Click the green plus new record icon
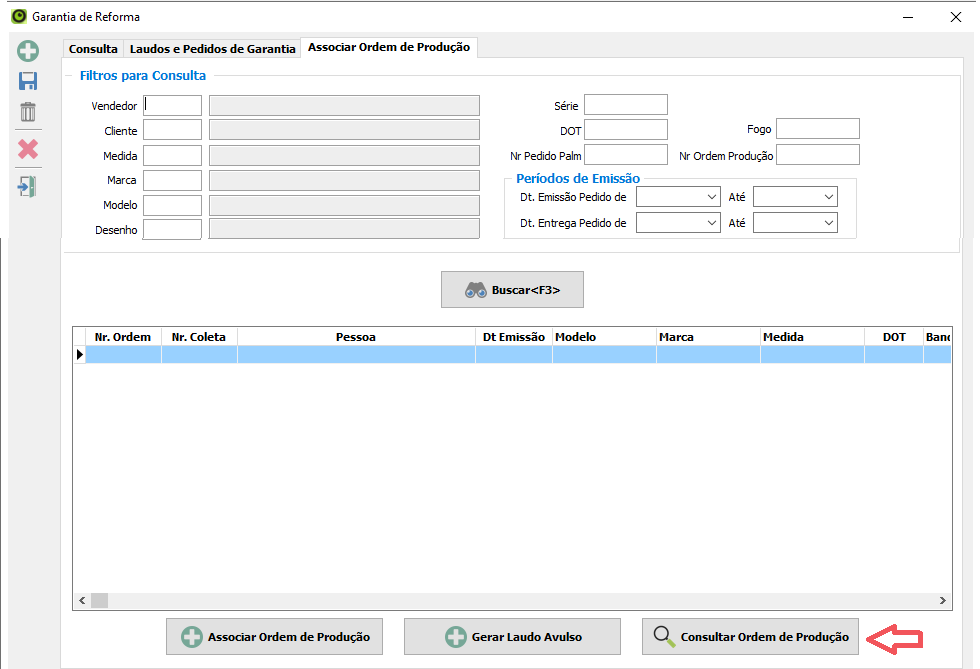Image resolution: width=980 pixels, height=669 pixels. pos(28,51)
